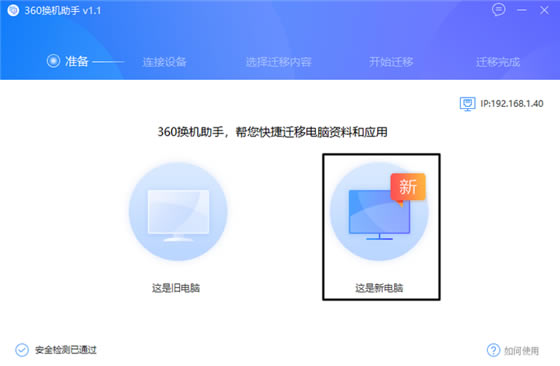Close the 360换机助手 window

544,10
